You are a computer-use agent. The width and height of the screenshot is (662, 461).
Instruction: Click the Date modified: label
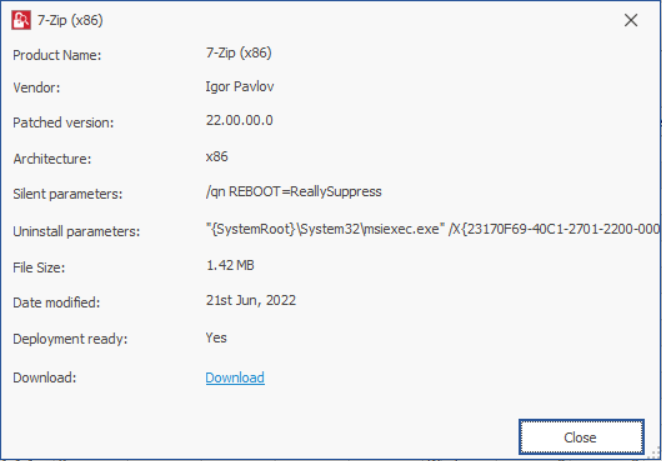[57, 303]
